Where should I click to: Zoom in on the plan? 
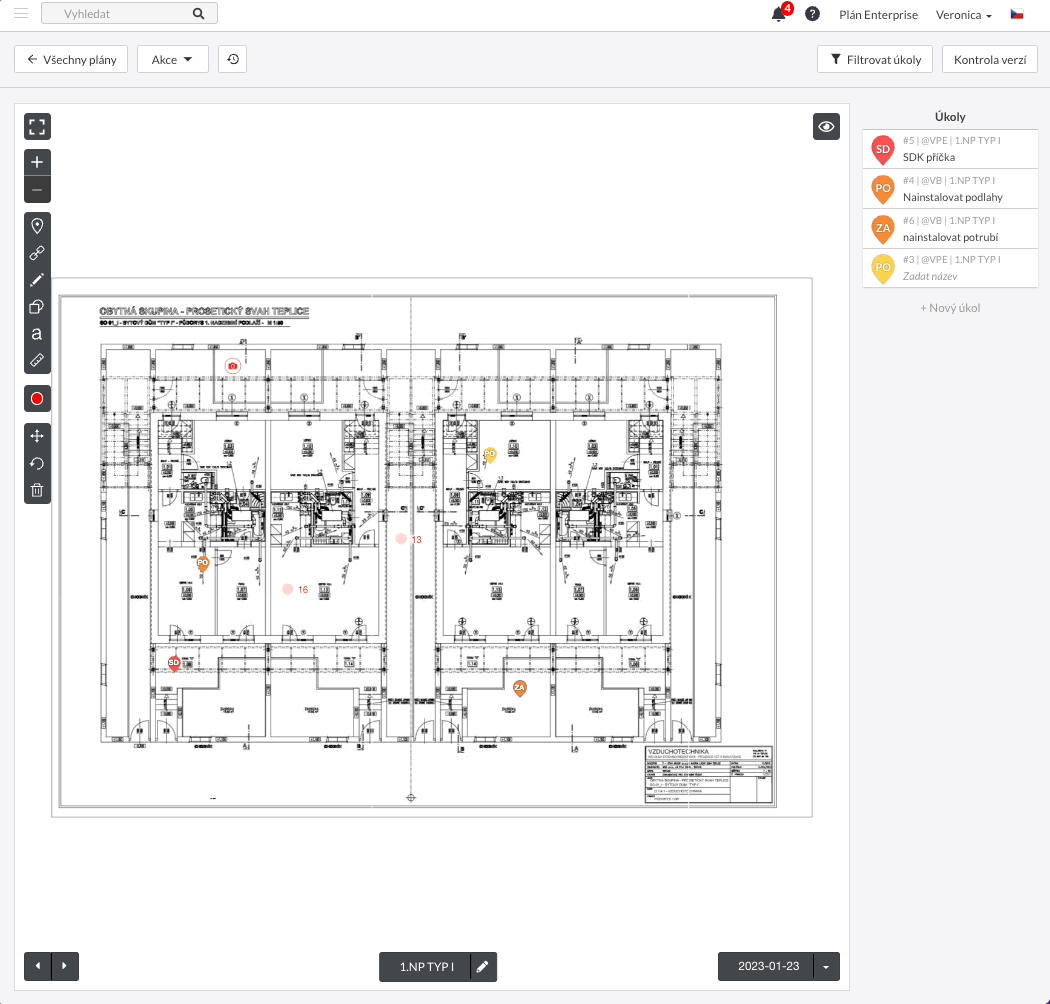37,162
